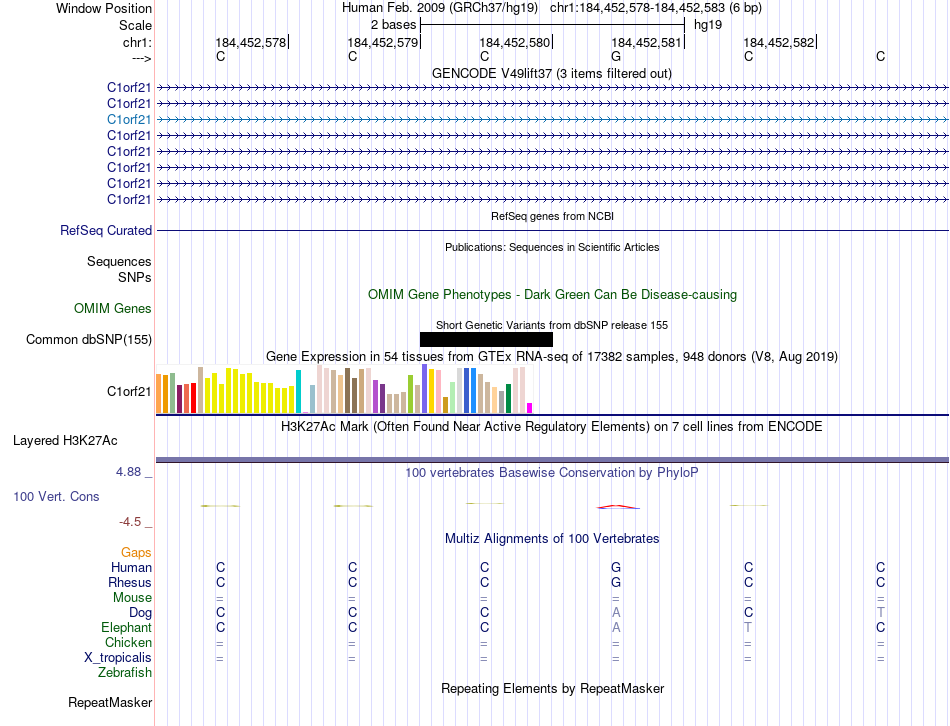This screenshot has height=726, width=950.
Task: Reverse strand using the ---> arrow label
Action: point(142,58)
